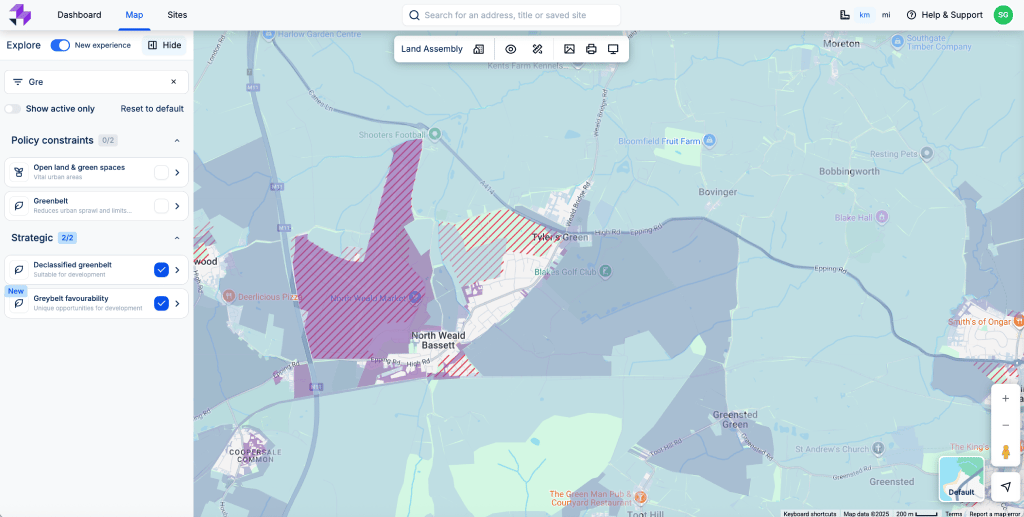The image size is (1024, 517).
Task: Expand Greybelt favourability details chevron
Action: (178, 303)
